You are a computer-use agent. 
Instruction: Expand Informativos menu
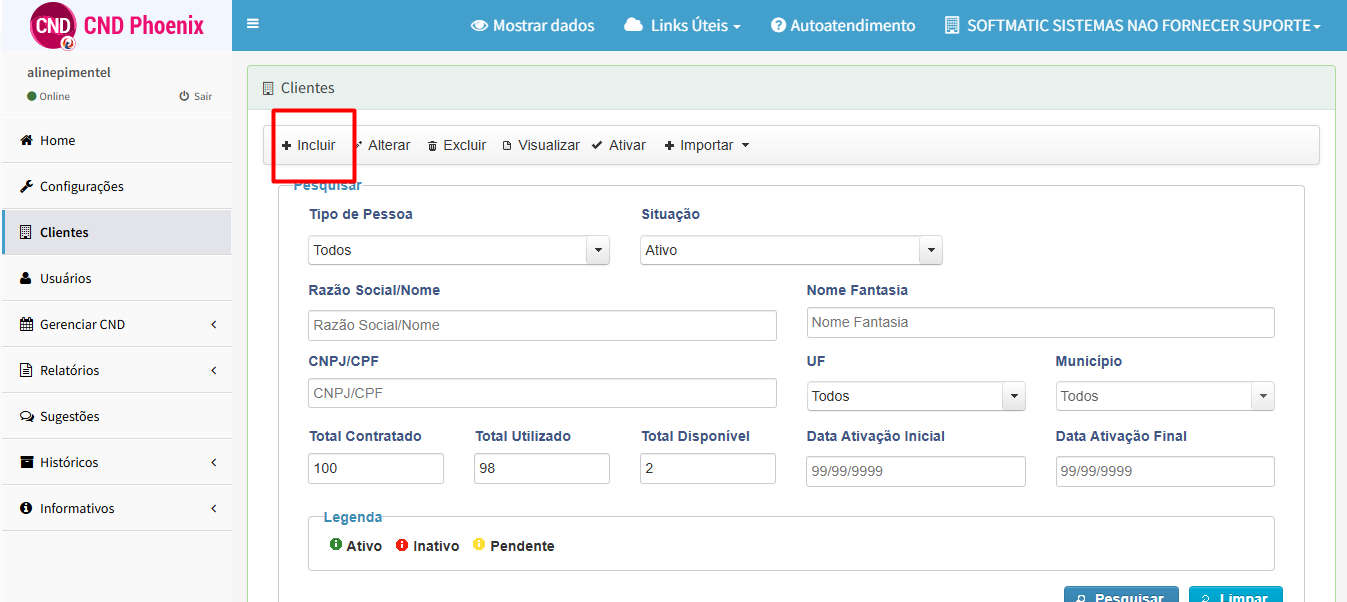point(116,508)
